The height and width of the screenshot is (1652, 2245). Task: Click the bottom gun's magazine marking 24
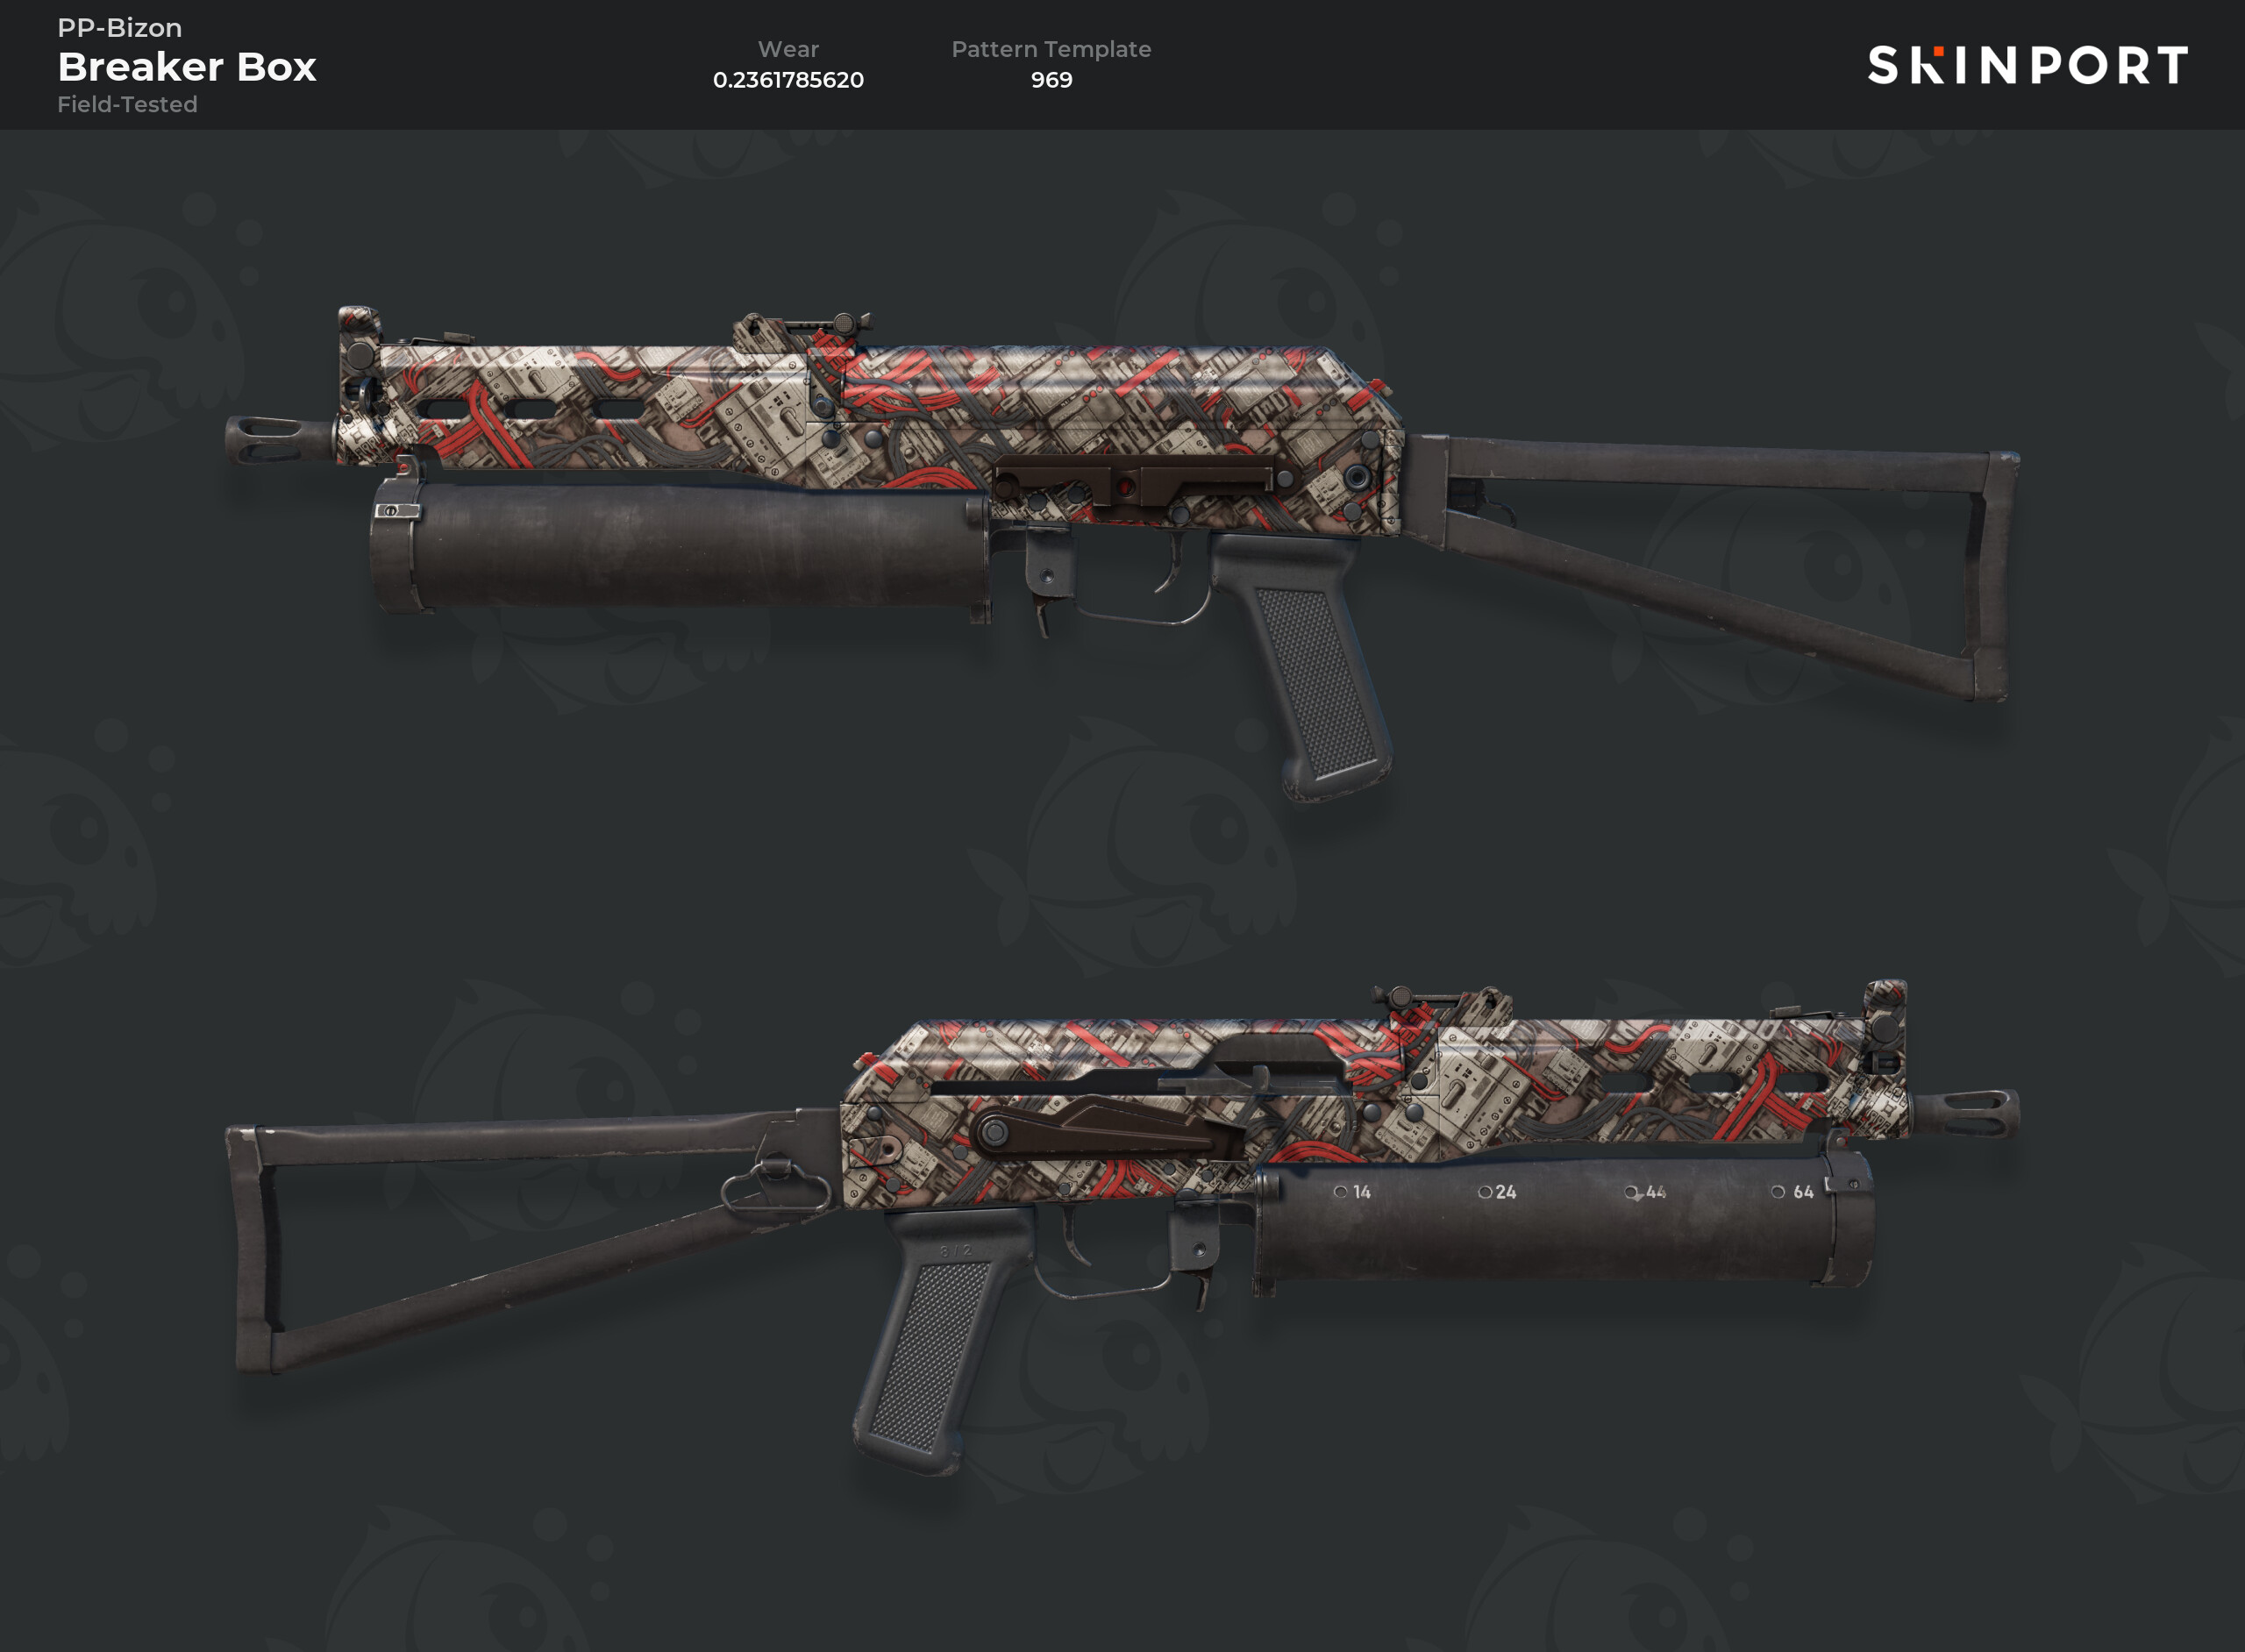[1497, 1192]
